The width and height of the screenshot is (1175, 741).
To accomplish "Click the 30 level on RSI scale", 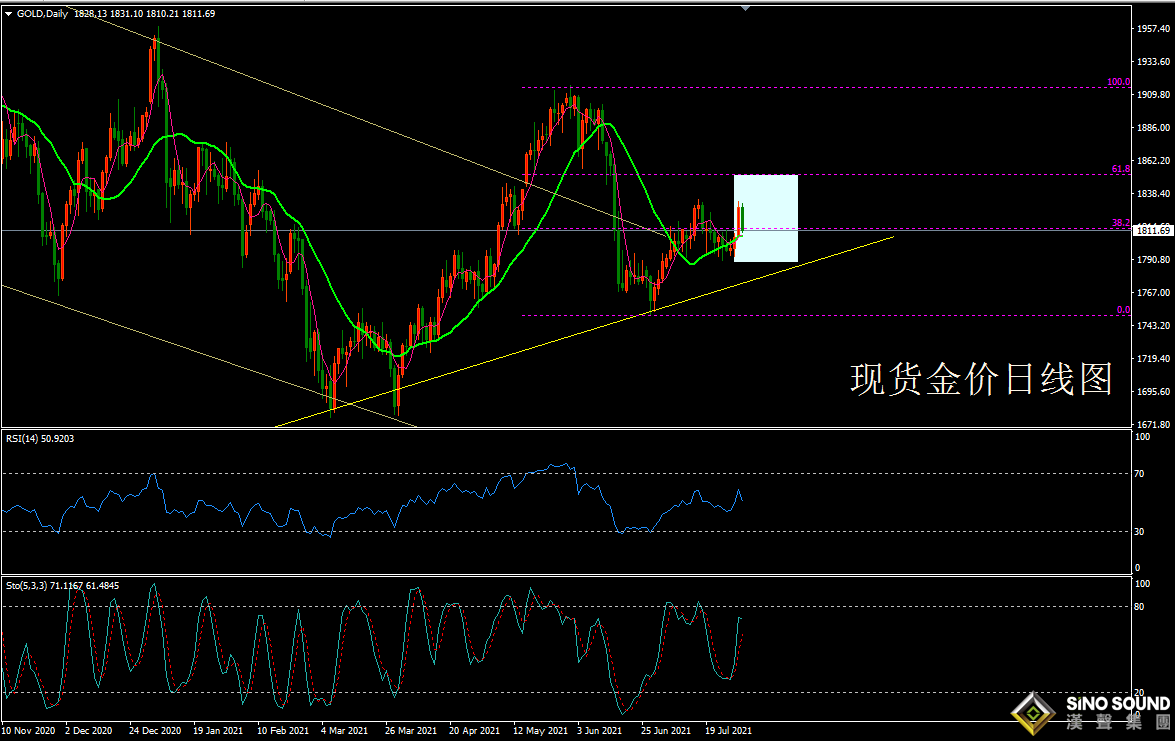I will (x=1140, y=531).
